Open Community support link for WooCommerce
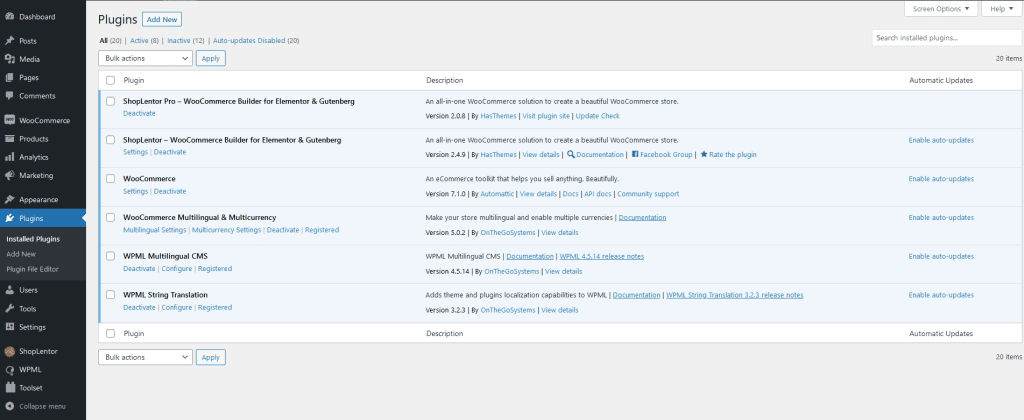 click(x=648, y=194)
